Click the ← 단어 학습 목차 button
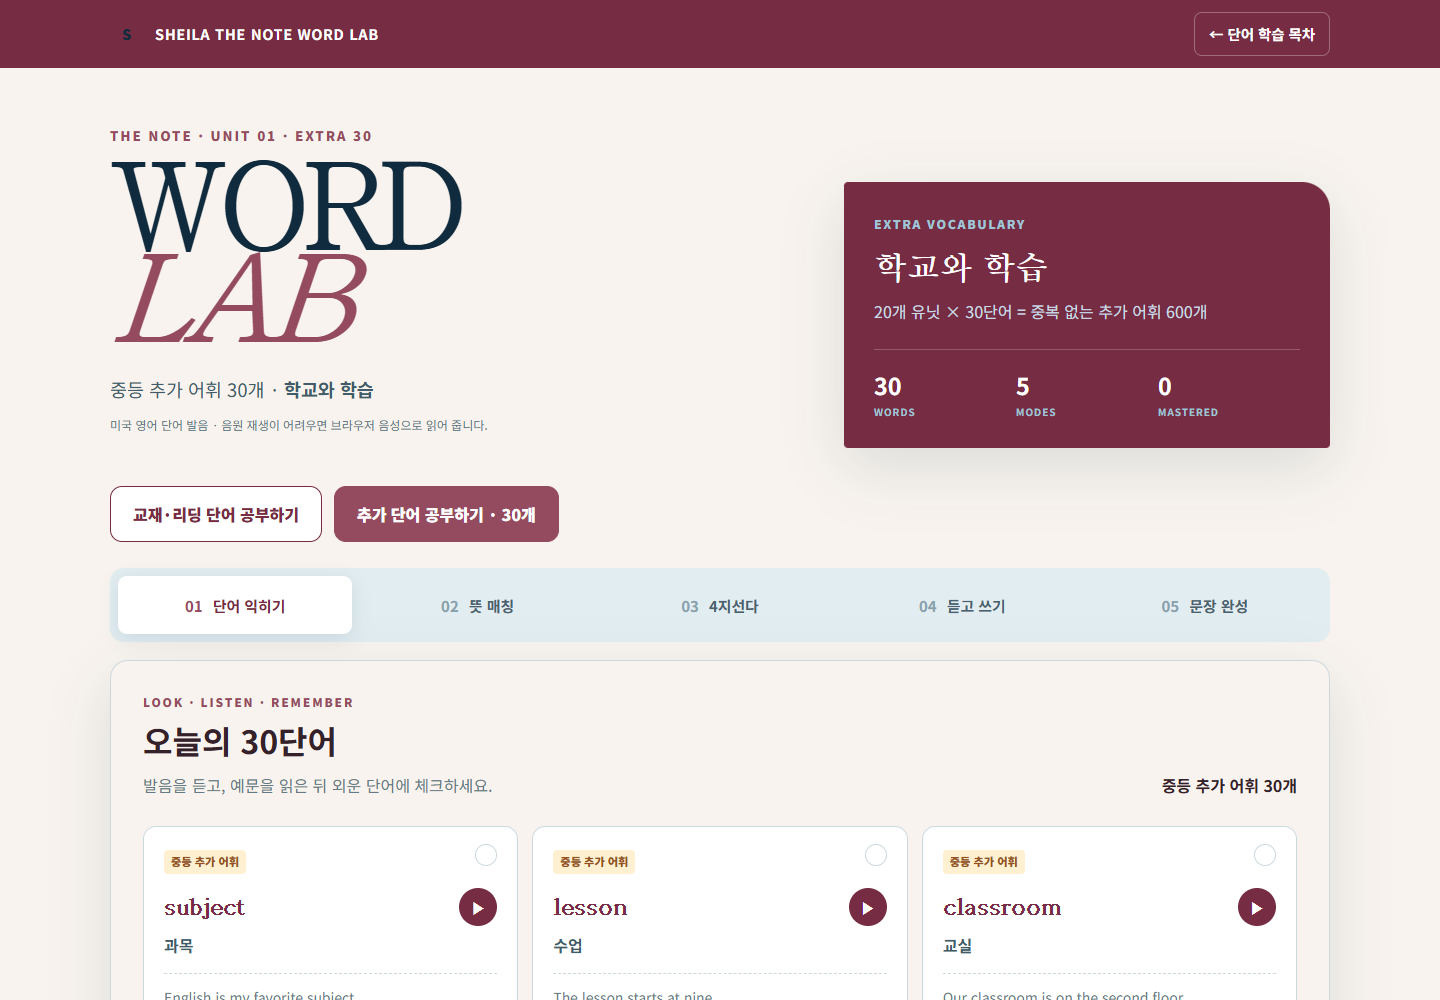The height and width of the screenshot is (1000, 1440). click(1262, 34)
